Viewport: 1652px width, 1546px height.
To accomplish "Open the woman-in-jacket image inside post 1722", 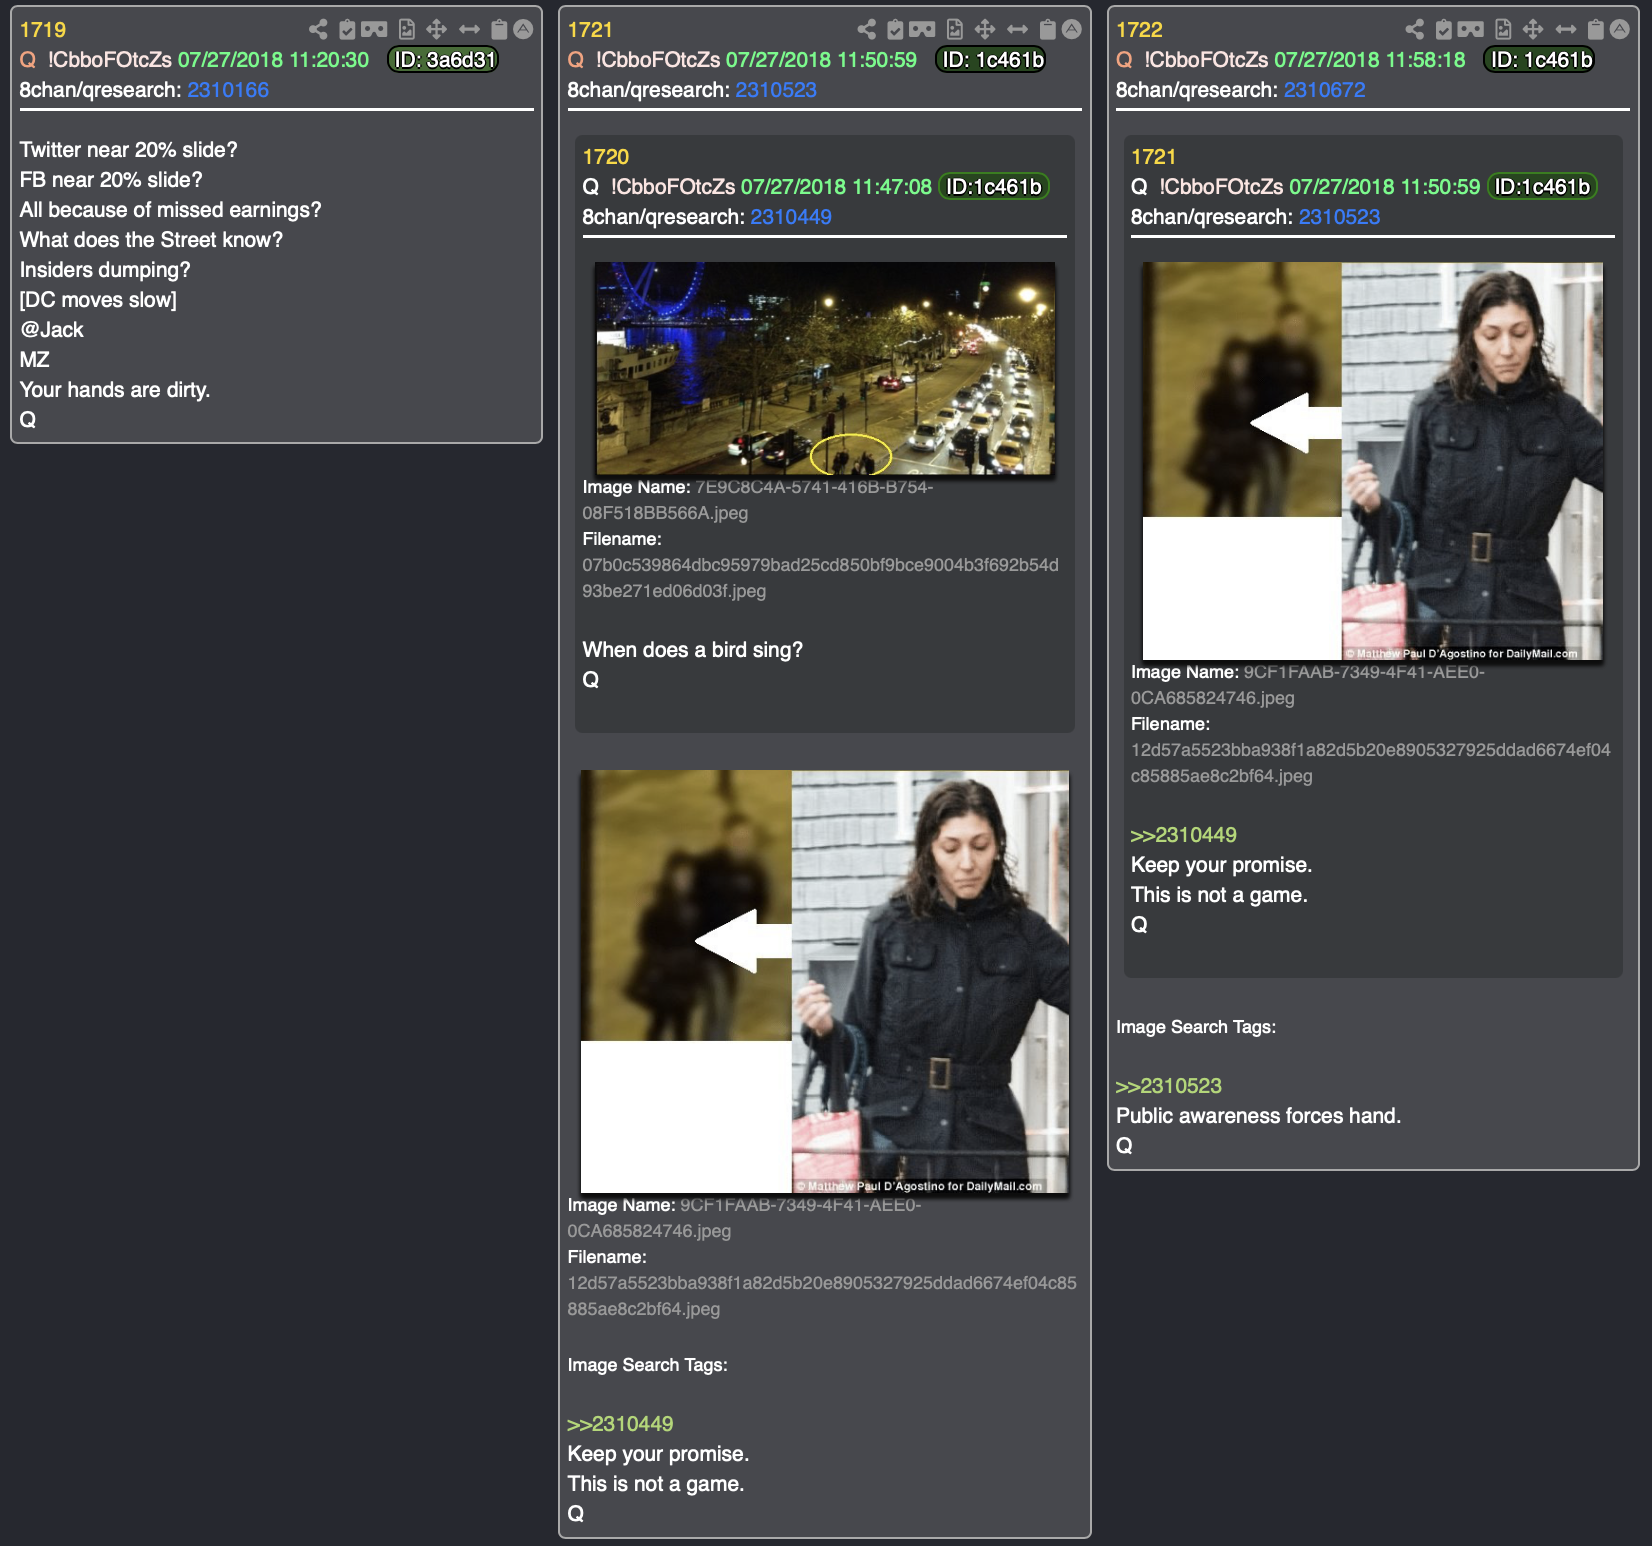I will (1372, 461).
